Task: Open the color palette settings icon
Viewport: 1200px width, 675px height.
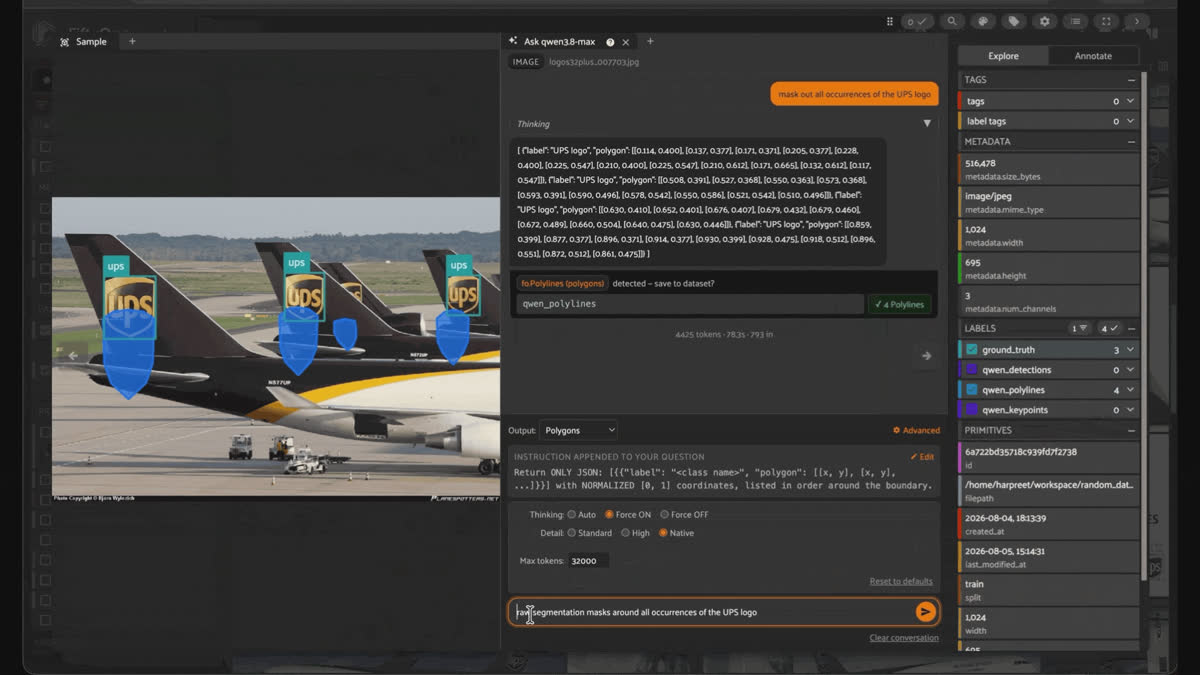Action: tap(983, 21)
